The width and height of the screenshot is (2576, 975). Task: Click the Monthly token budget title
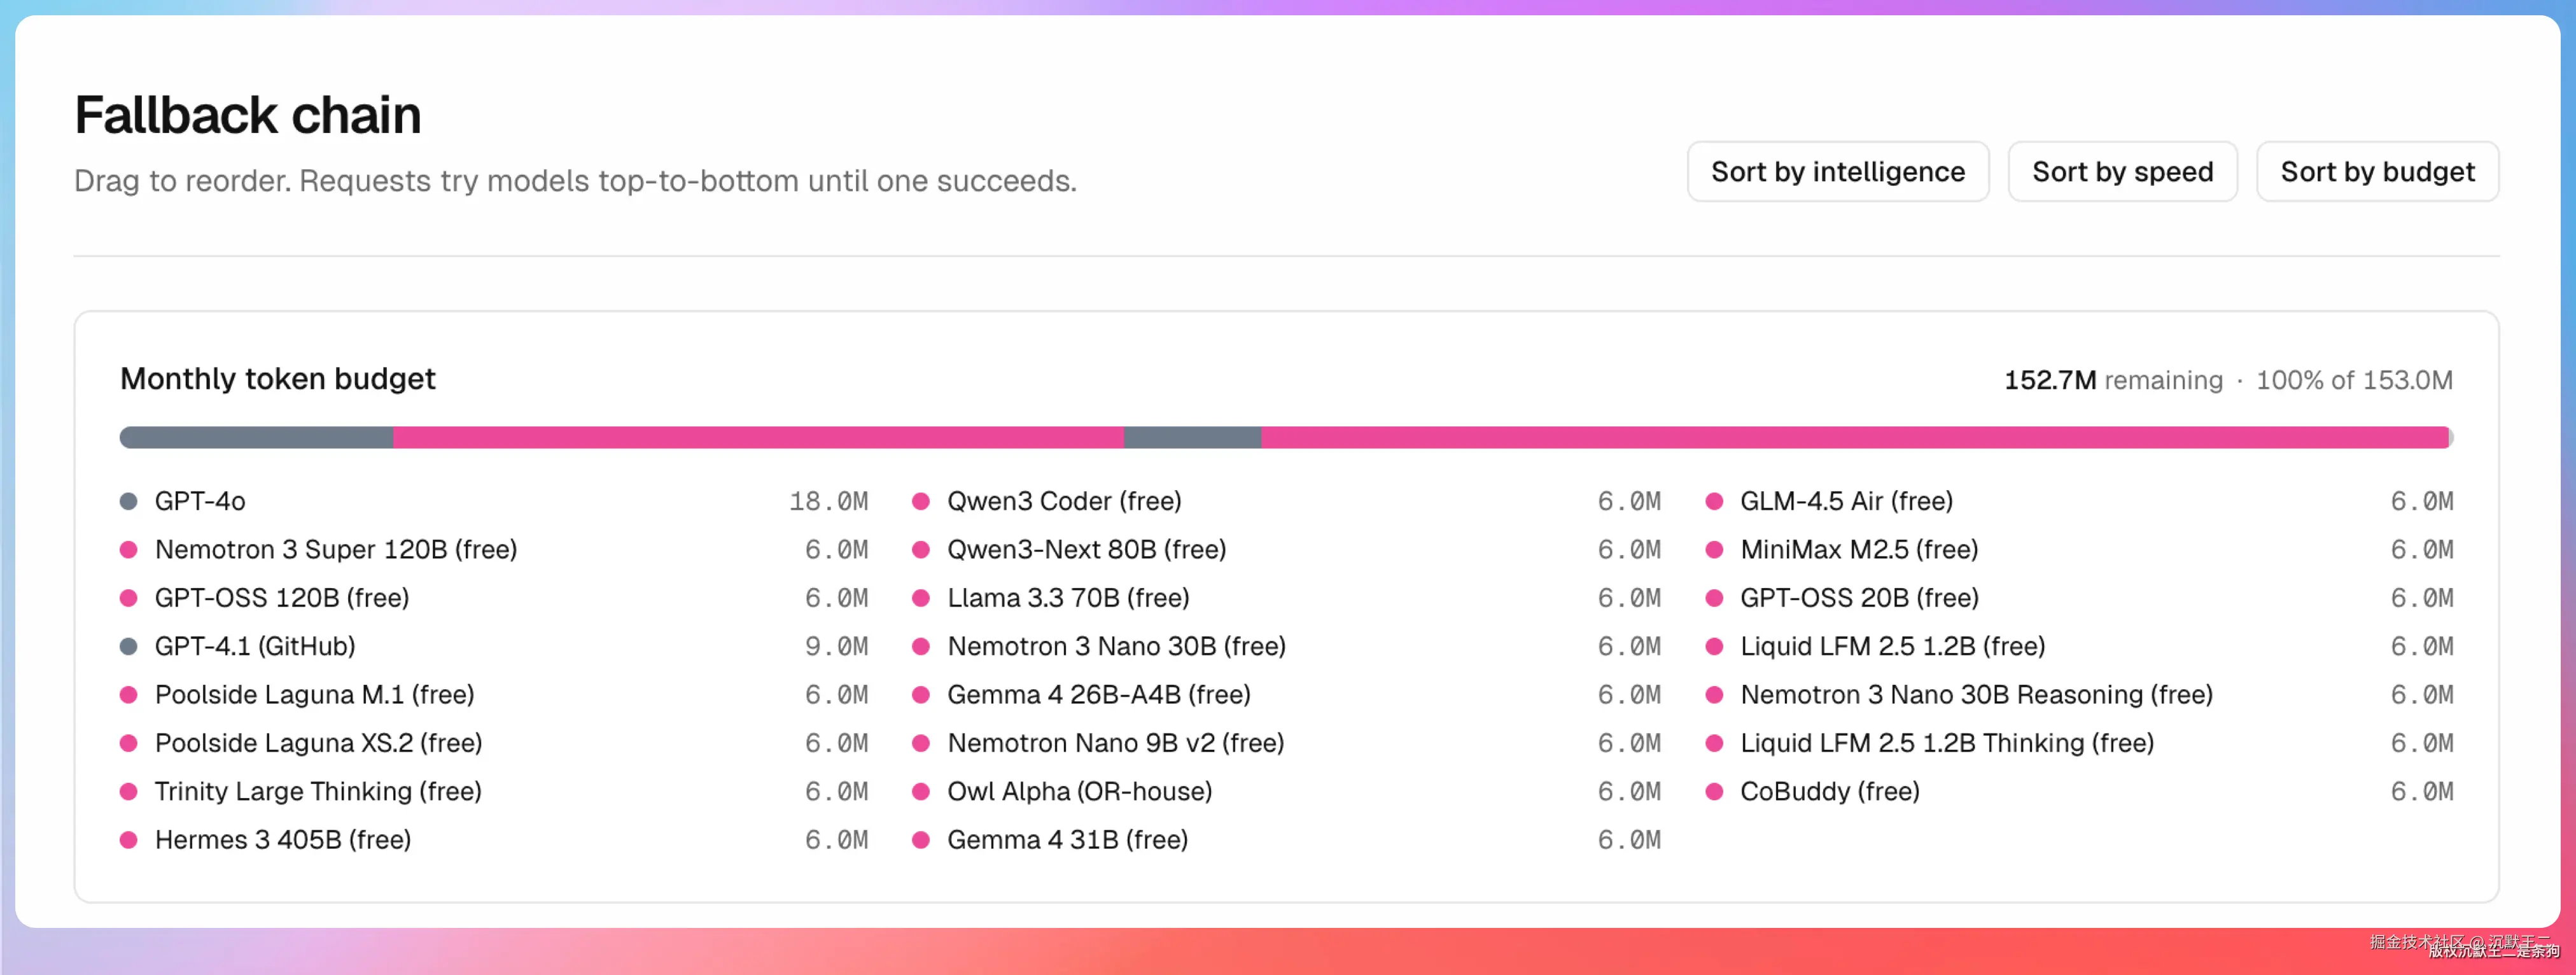[x=278, y=379]
